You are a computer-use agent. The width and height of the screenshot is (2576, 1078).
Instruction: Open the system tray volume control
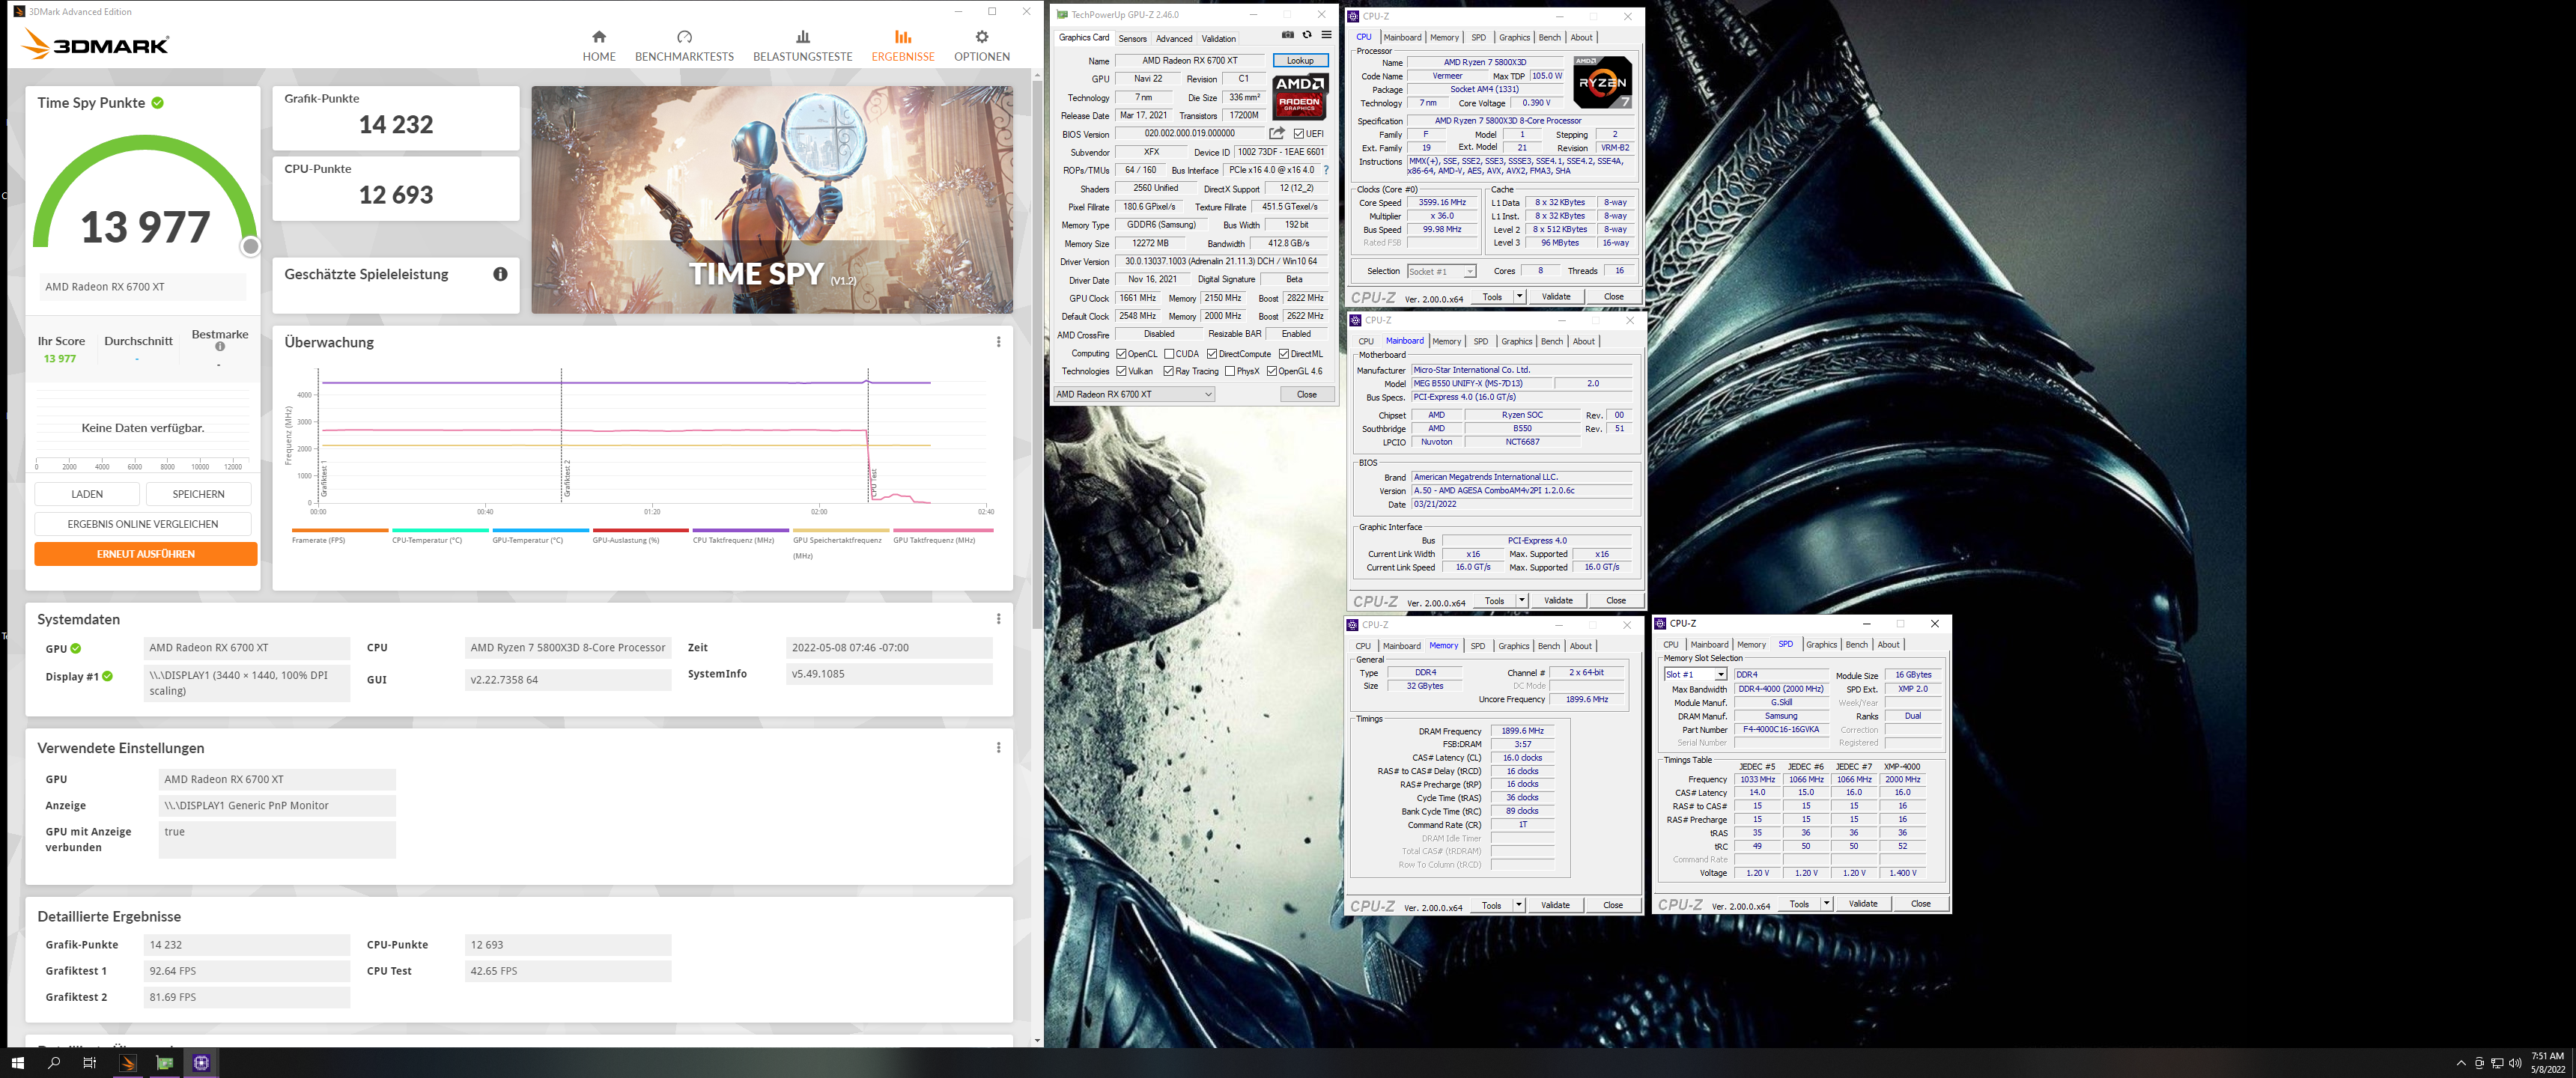(2515, 1063)
